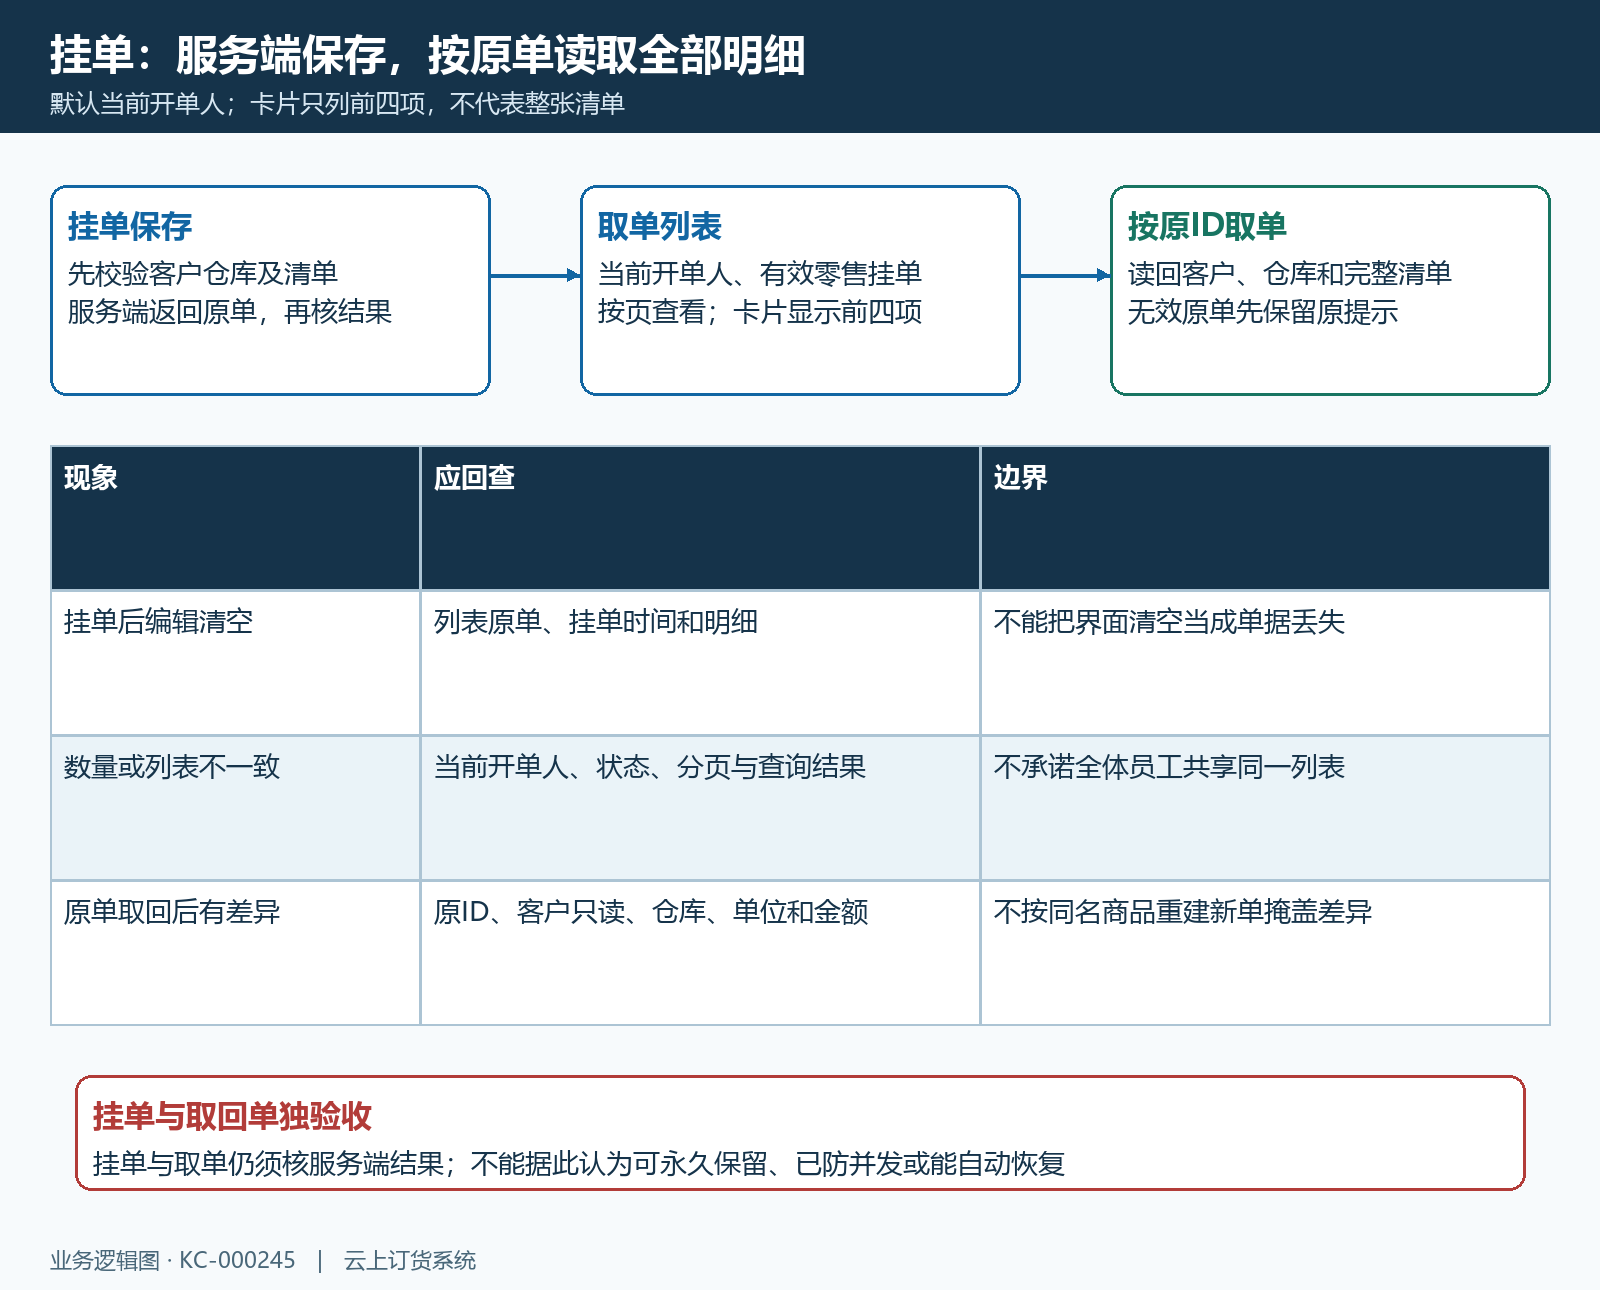Select the 取单列表 card heading
Screen dimensions: 1600x1290
click(660, 226)
